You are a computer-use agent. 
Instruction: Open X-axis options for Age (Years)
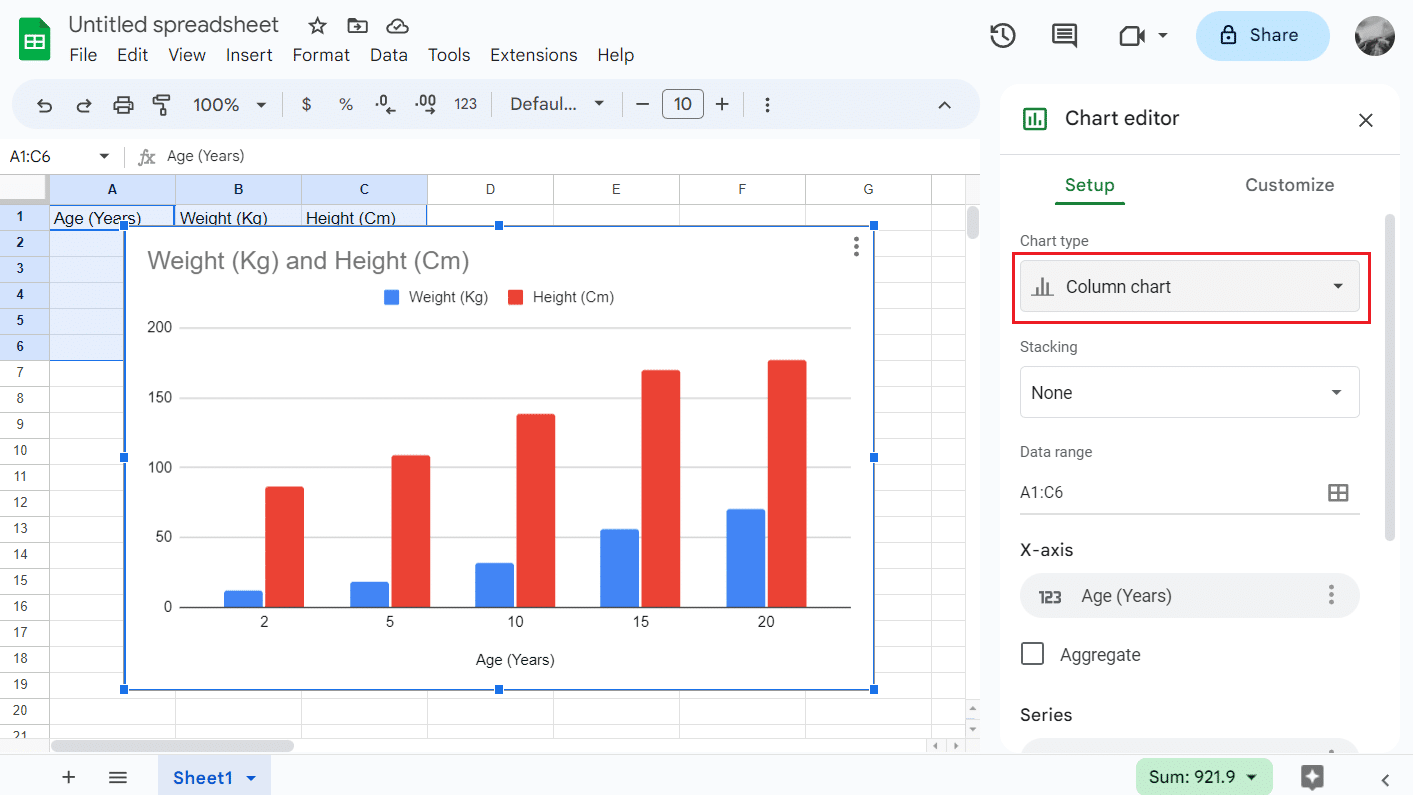tap(1331, 594)
